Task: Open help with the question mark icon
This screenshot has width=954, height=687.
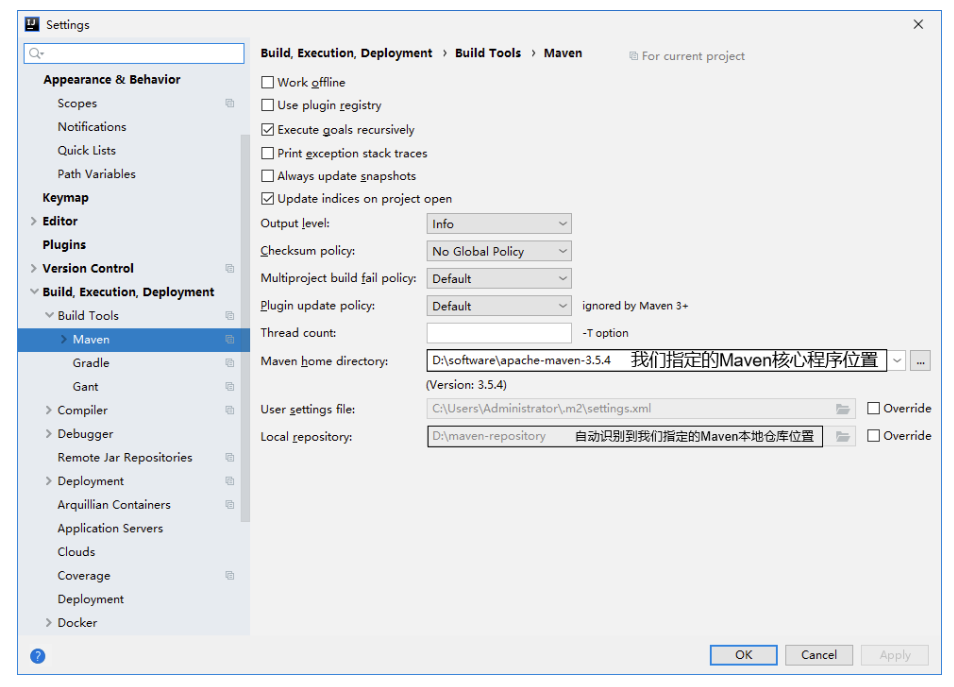Action: (x=38, y=656)
